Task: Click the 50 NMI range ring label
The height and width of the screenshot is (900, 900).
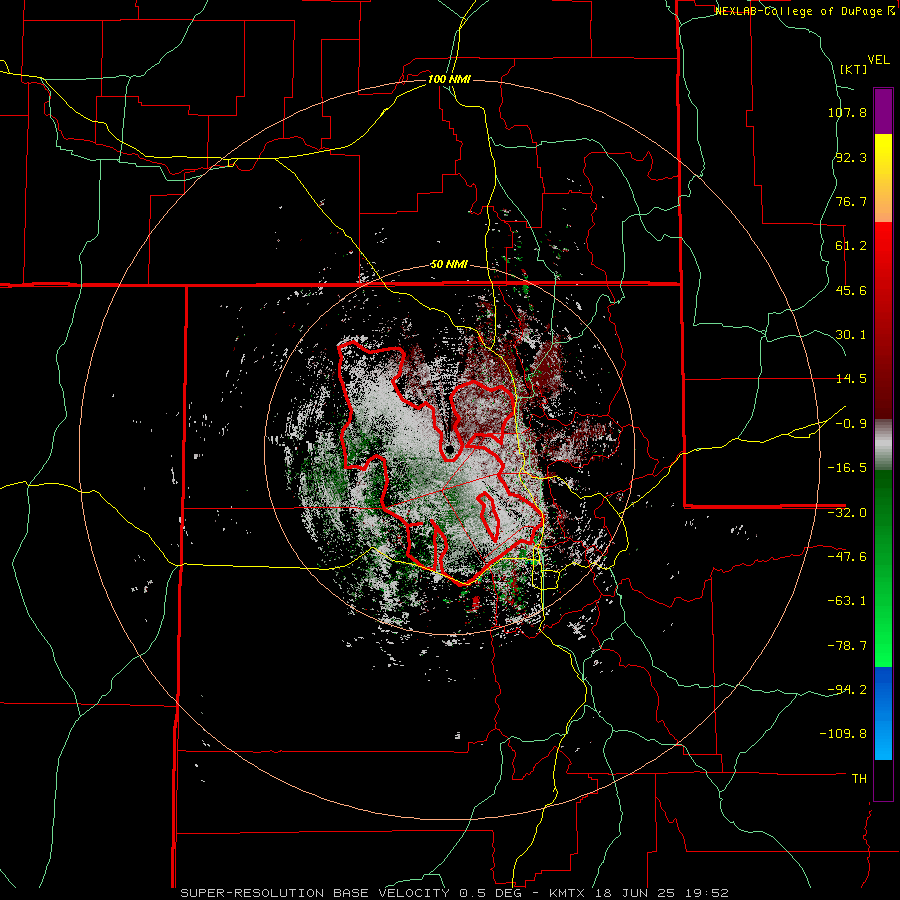Action: (449, 265)
